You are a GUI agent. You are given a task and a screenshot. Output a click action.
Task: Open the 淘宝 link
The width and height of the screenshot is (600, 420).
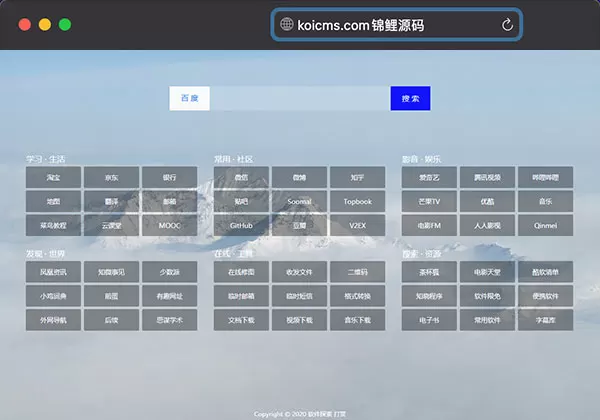point(54,177)
